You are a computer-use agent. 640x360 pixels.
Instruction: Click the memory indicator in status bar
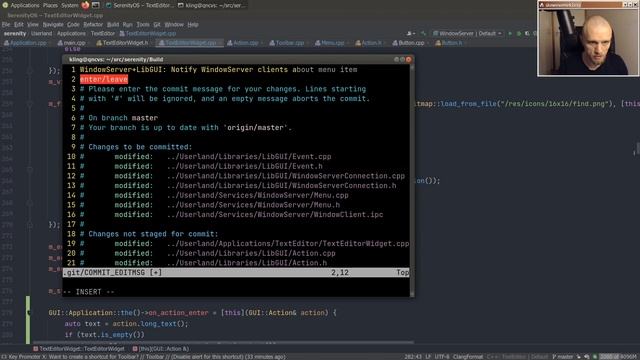click(x=618, y=357)
